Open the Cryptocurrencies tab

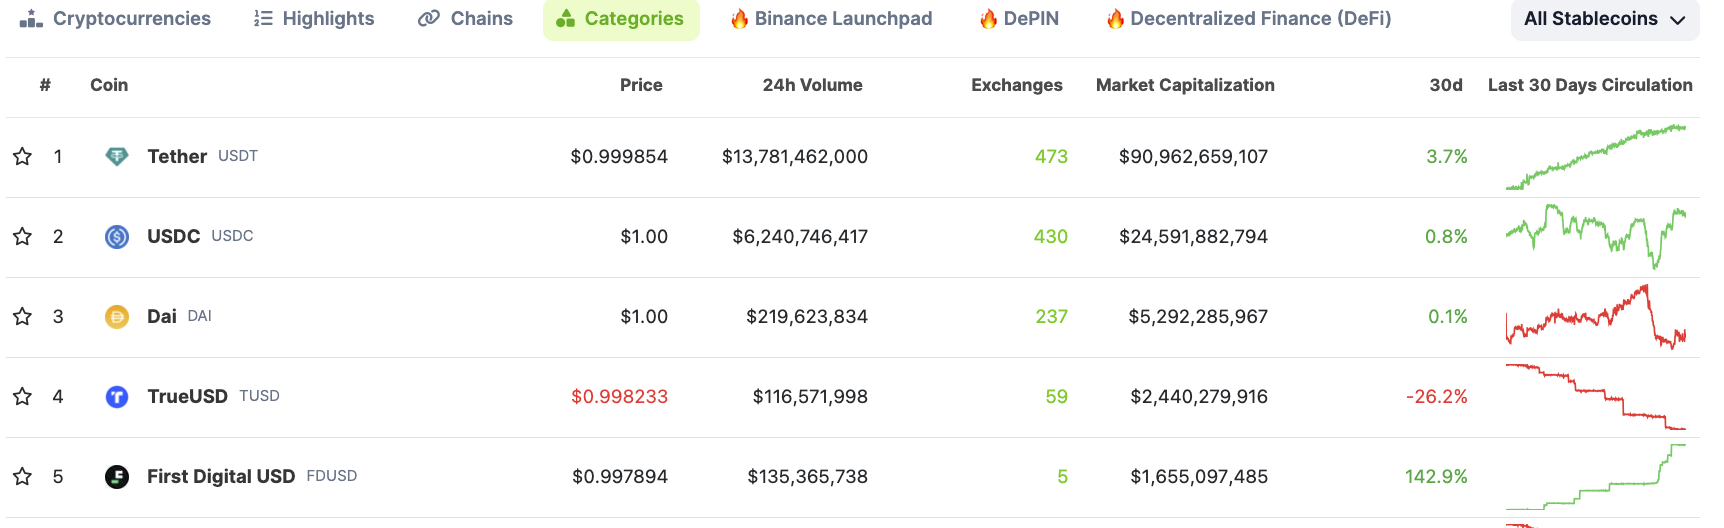(116, 18)
